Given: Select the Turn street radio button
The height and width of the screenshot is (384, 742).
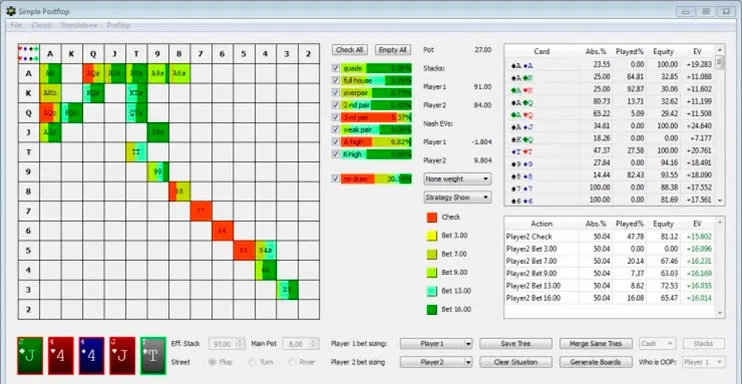Looking at the screenshot, I should [252, 362].
